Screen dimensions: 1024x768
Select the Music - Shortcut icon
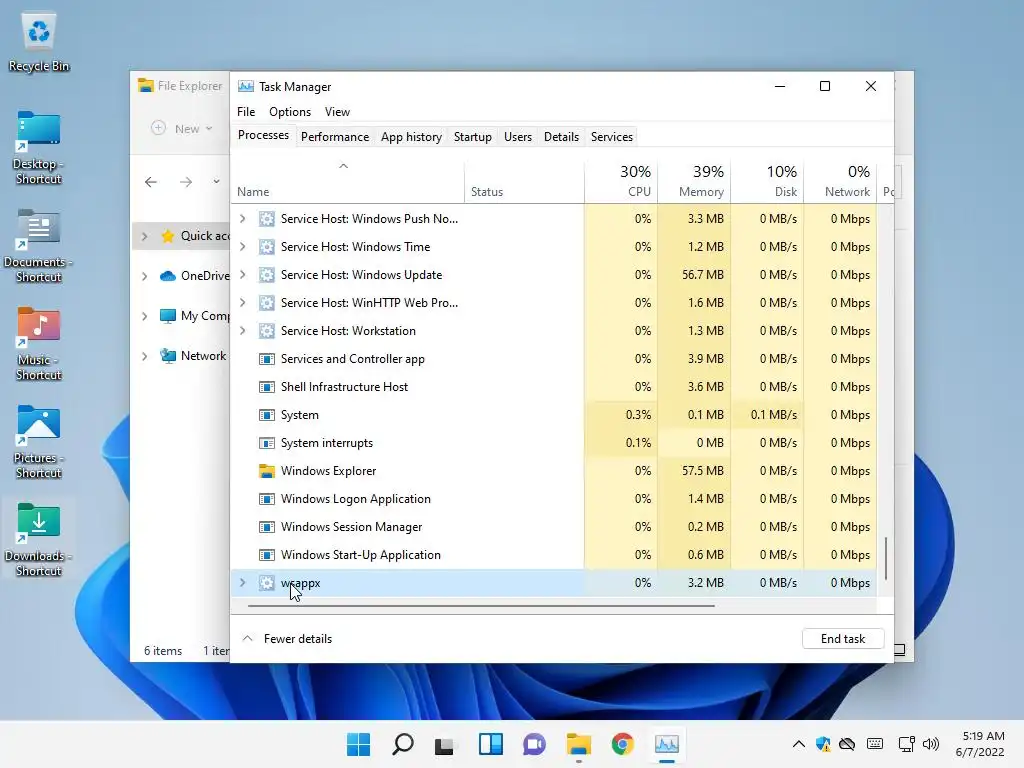tap(39, 344)
